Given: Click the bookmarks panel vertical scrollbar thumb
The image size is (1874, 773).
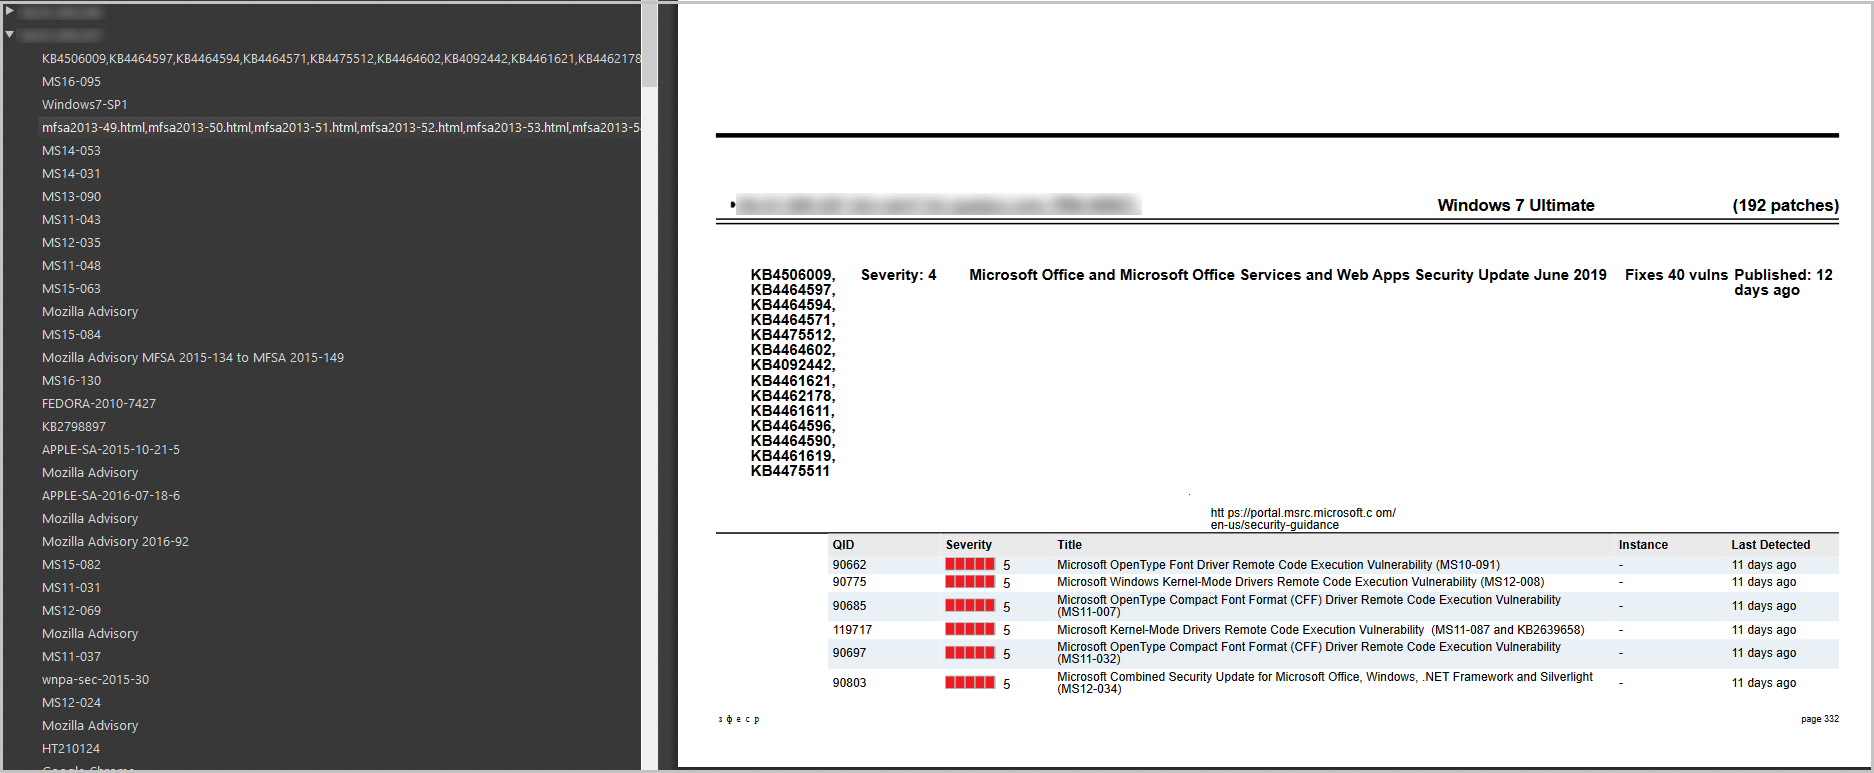Looking at the screenshot, I should [650, 45].
